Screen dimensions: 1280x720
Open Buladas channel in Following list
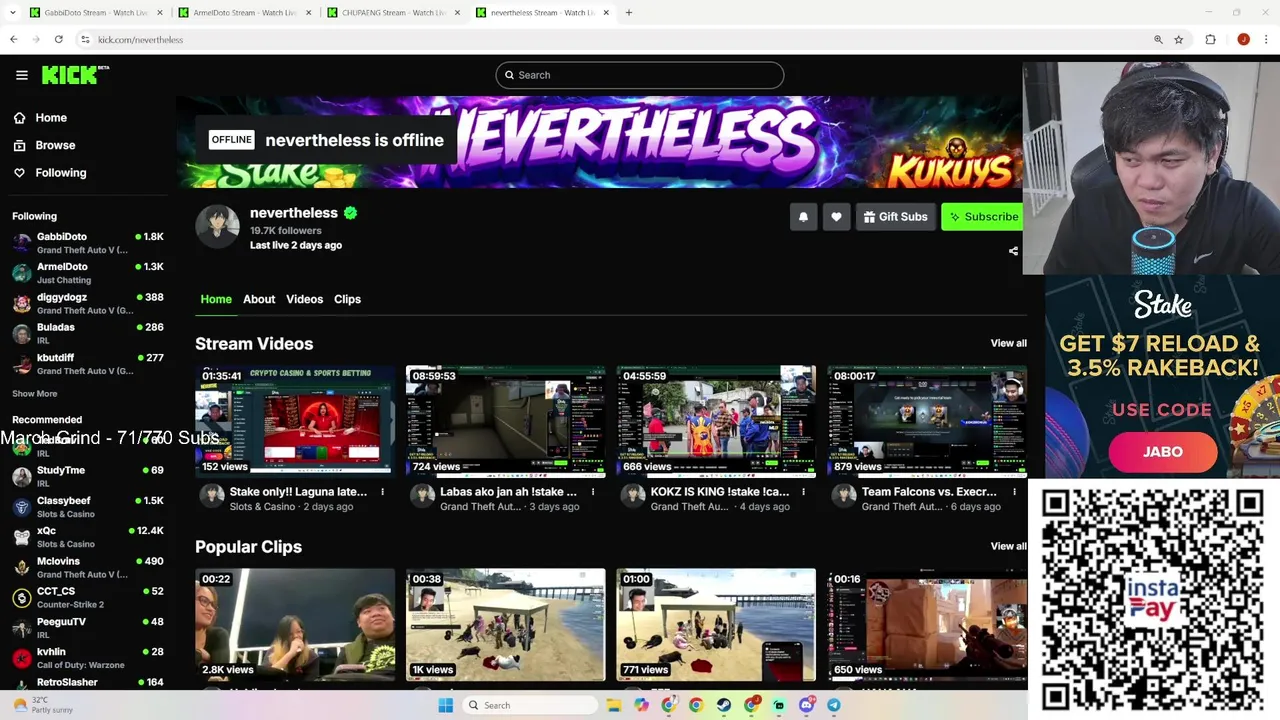coord(88,333)
